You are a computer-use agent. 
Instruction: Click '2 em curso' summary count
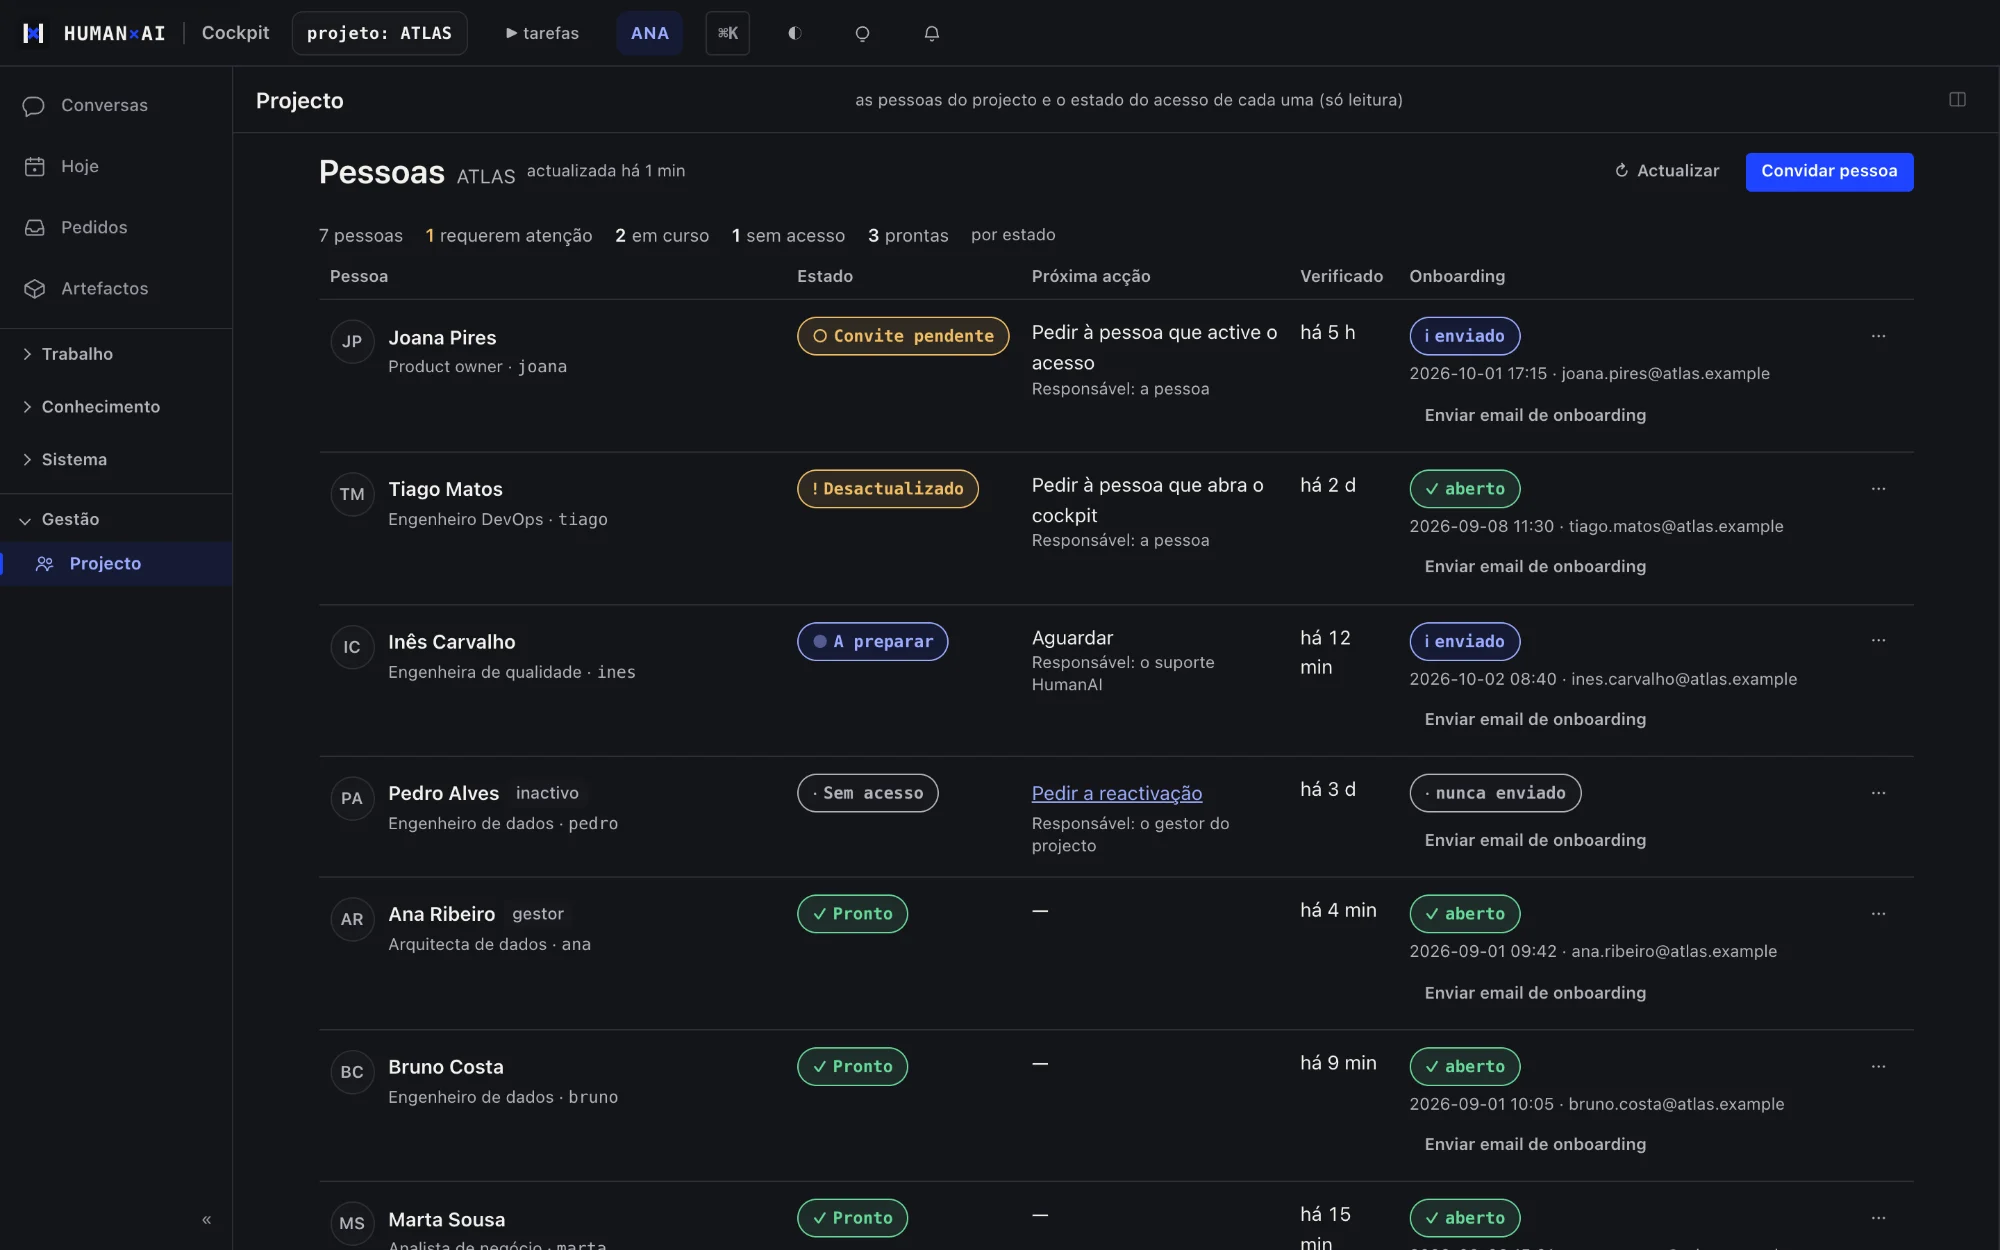pyautogui.click(x=662, y=235)
